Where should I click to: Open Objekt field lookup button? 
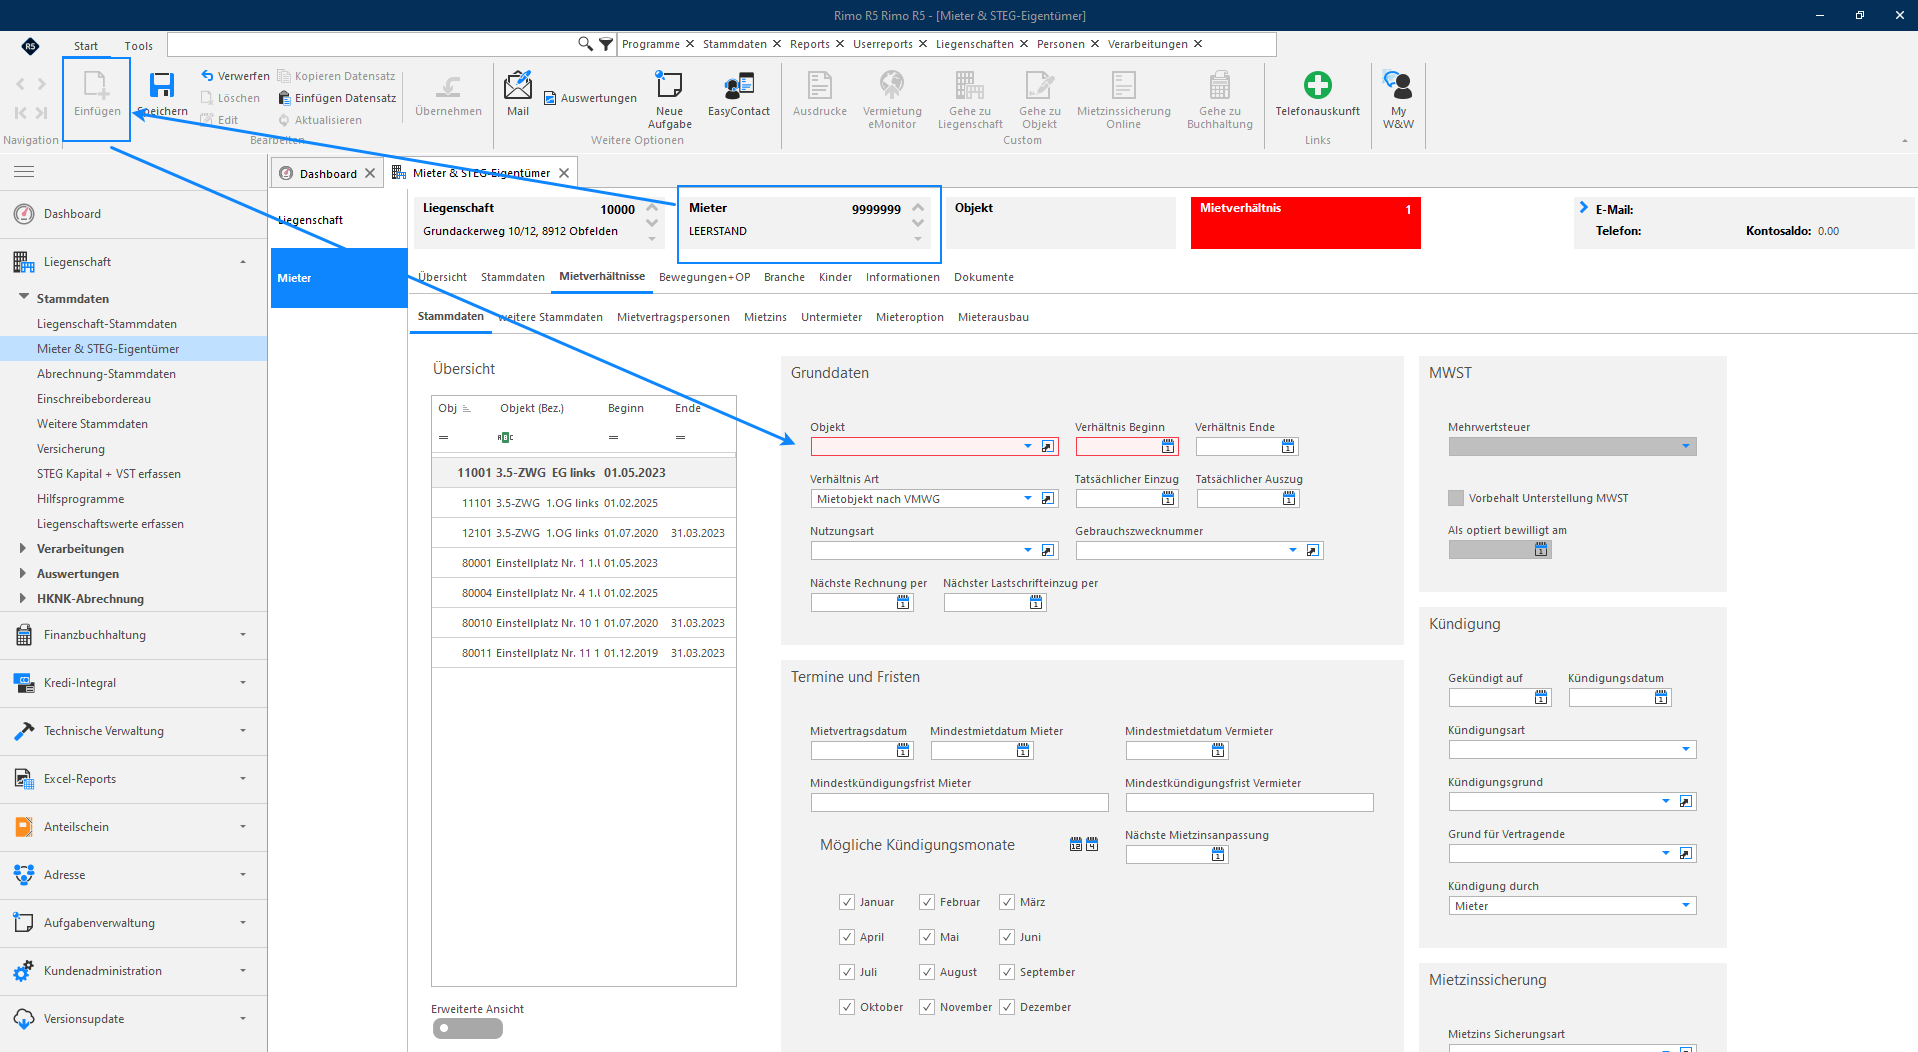[1047, 447]
